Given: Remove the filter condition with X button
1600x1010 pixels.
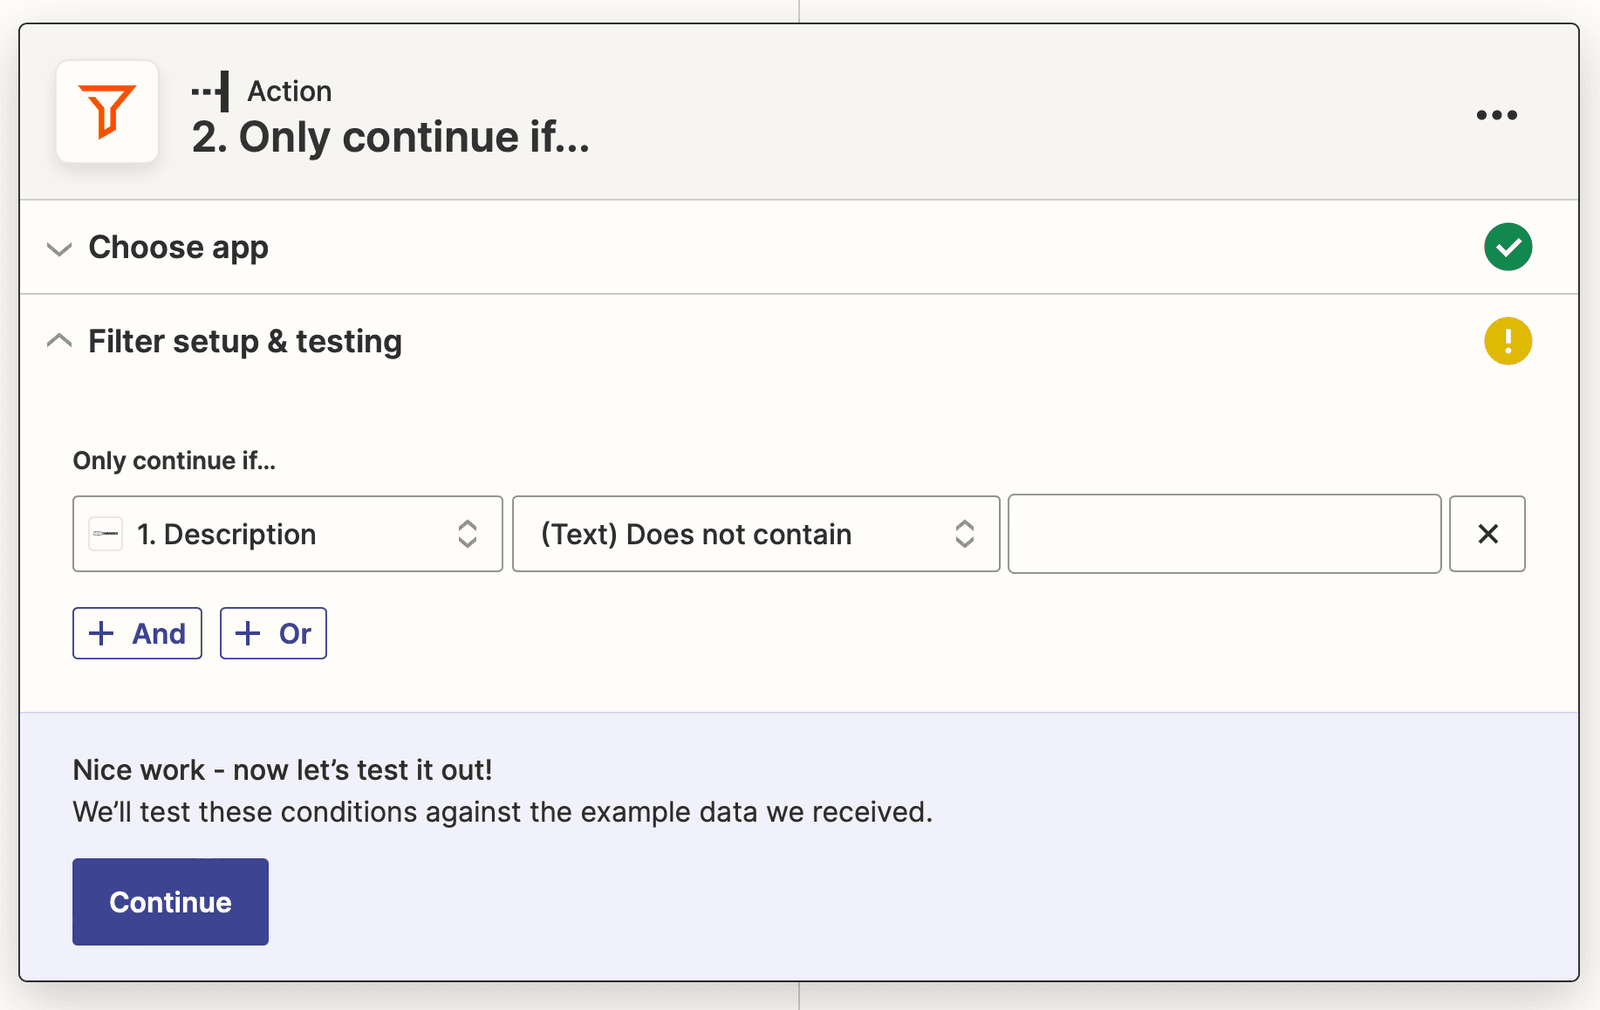Looking at the screenshot, I should 1487,534.
